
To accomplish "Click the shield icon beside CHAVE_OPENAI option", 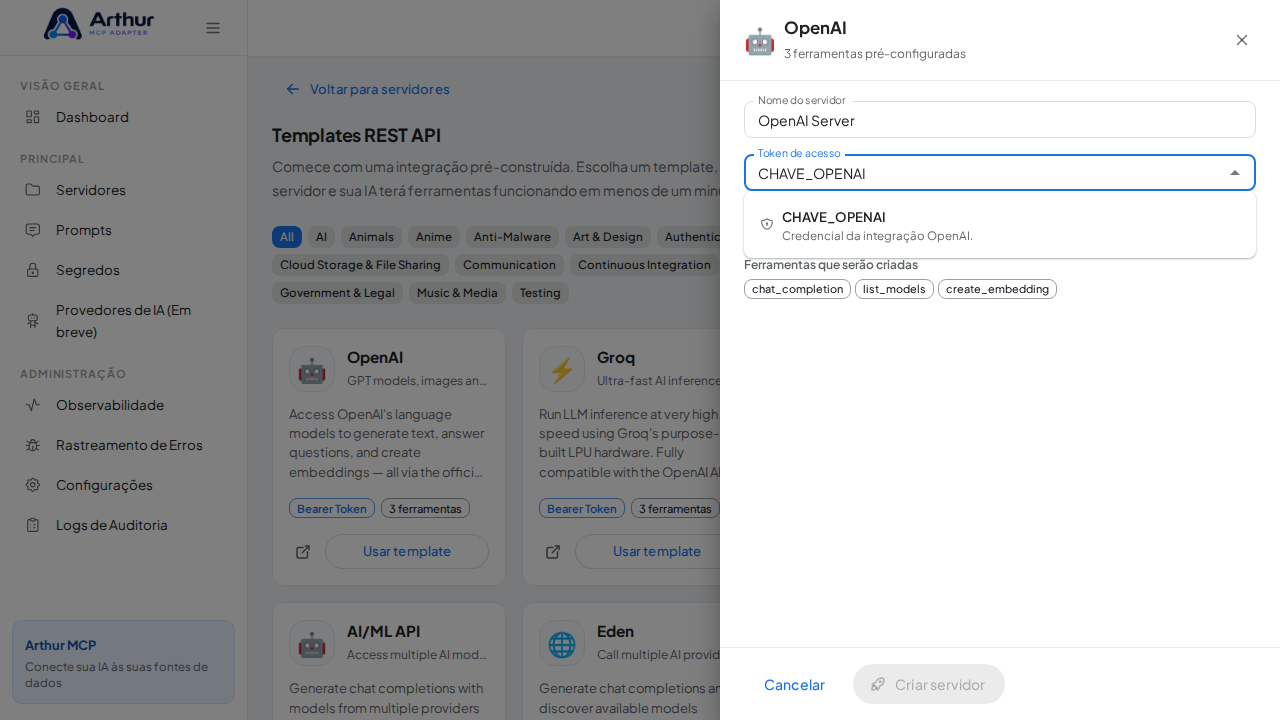I will point(767,224).
